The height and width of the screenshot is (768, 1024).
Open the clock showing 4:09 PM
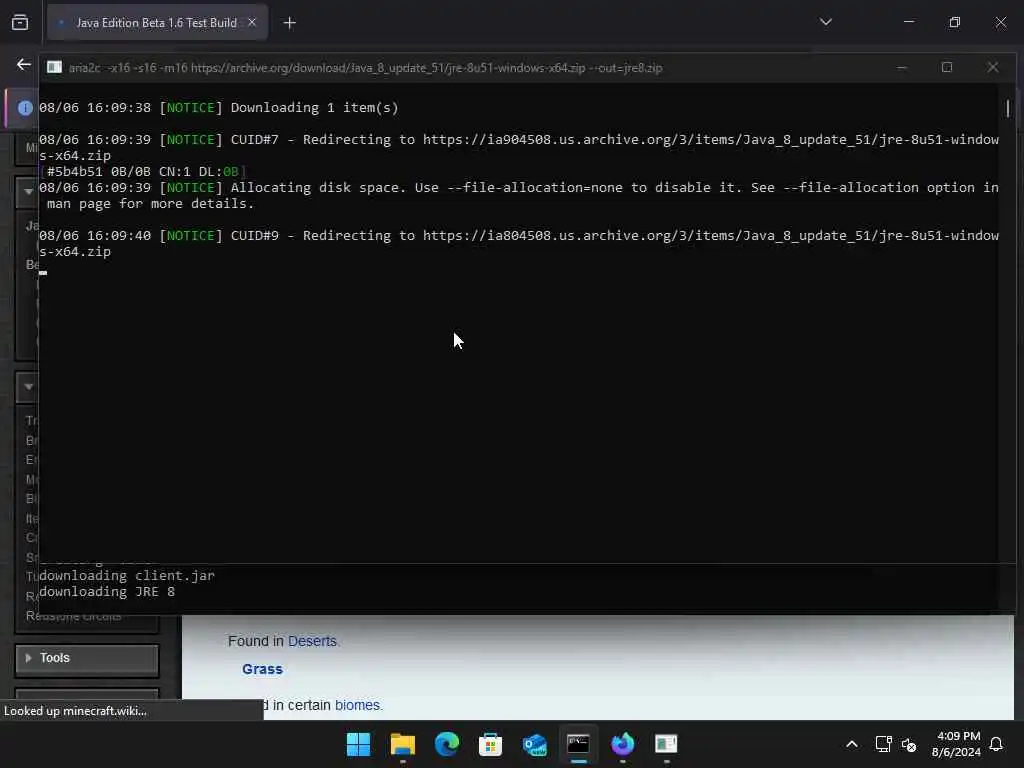coord(956,744)
